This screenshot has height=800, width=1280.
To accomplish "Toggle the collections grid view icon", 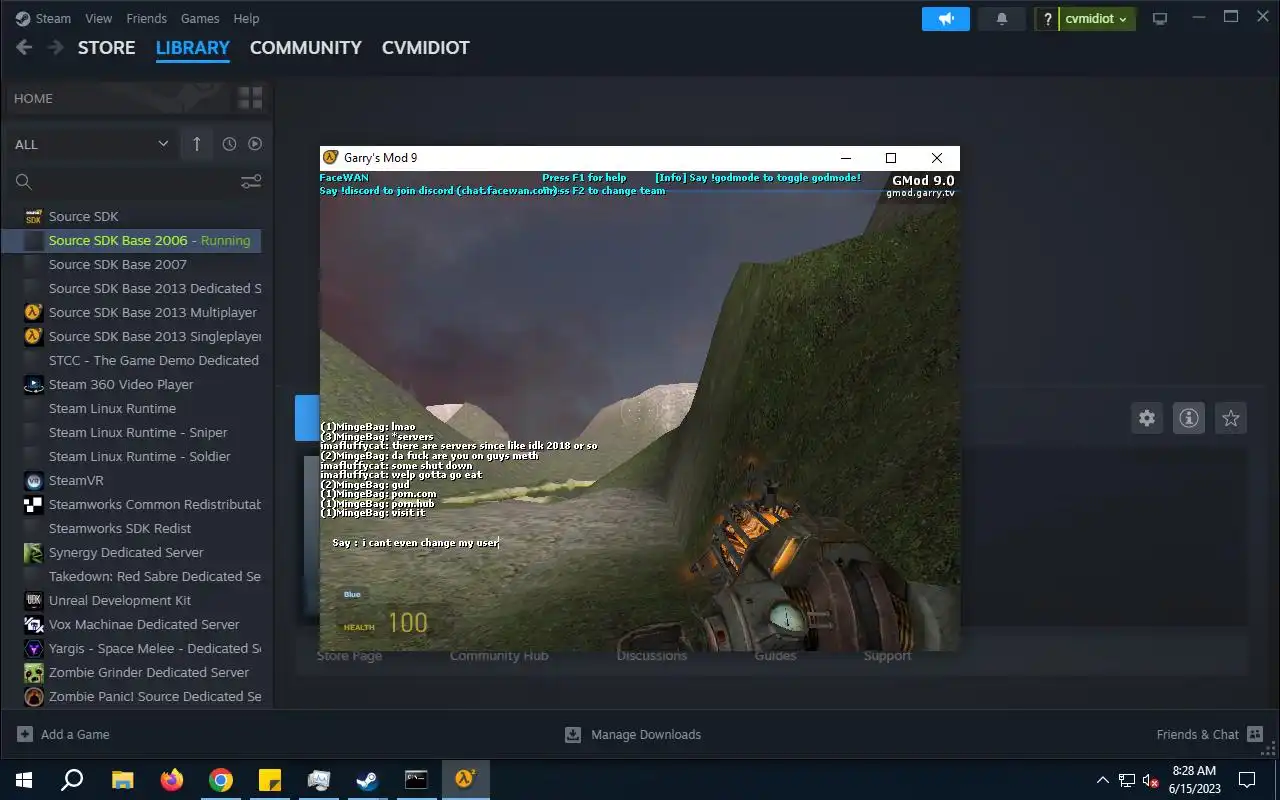I will coord(250,98).
